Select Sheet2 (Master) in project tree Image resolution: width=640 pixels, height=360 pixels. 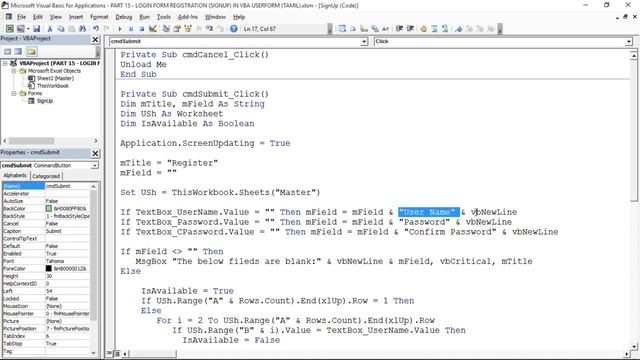point(56,78)
